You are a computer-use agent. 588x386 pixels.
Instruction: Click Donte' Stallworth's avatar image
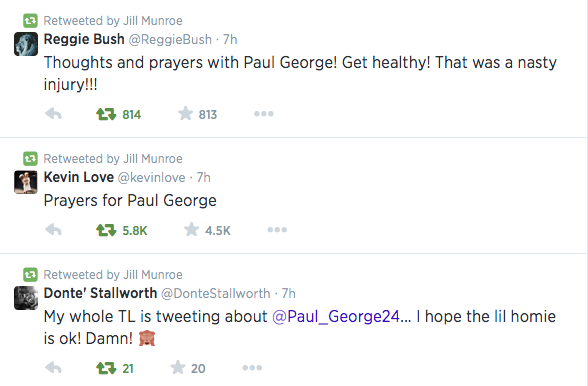[26, 298]
